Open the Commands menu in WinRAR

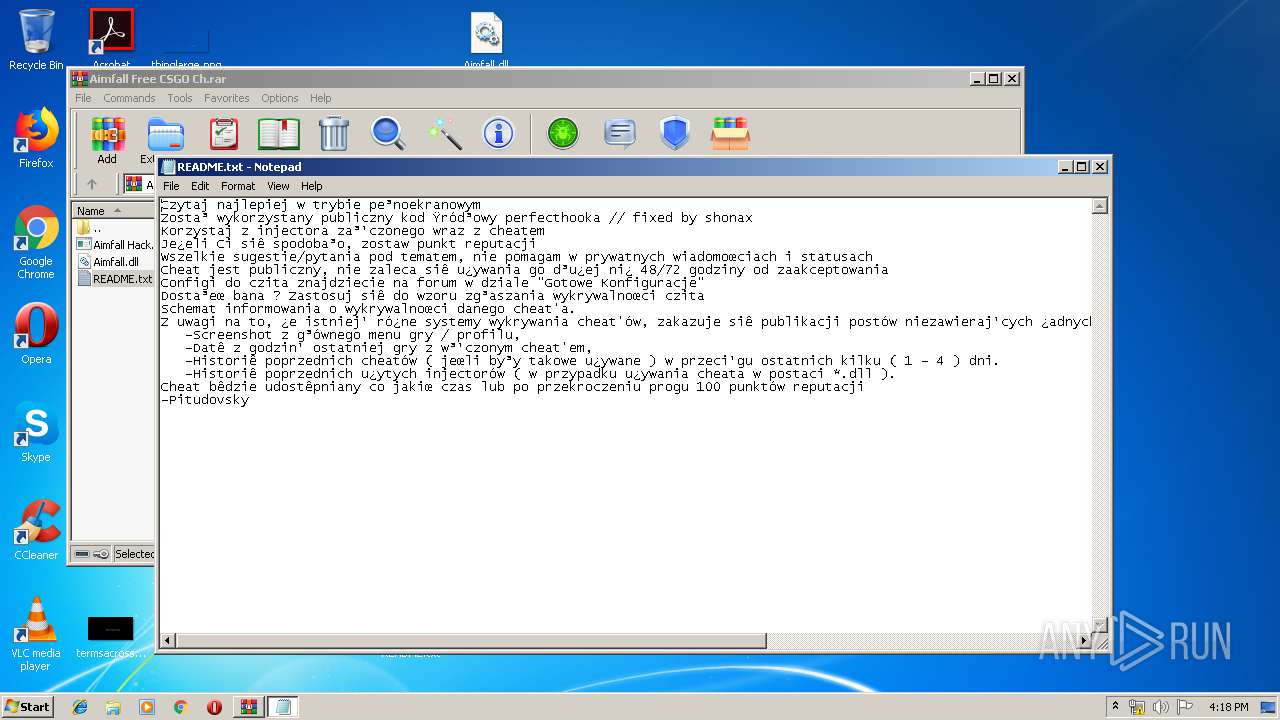point(129,98)
